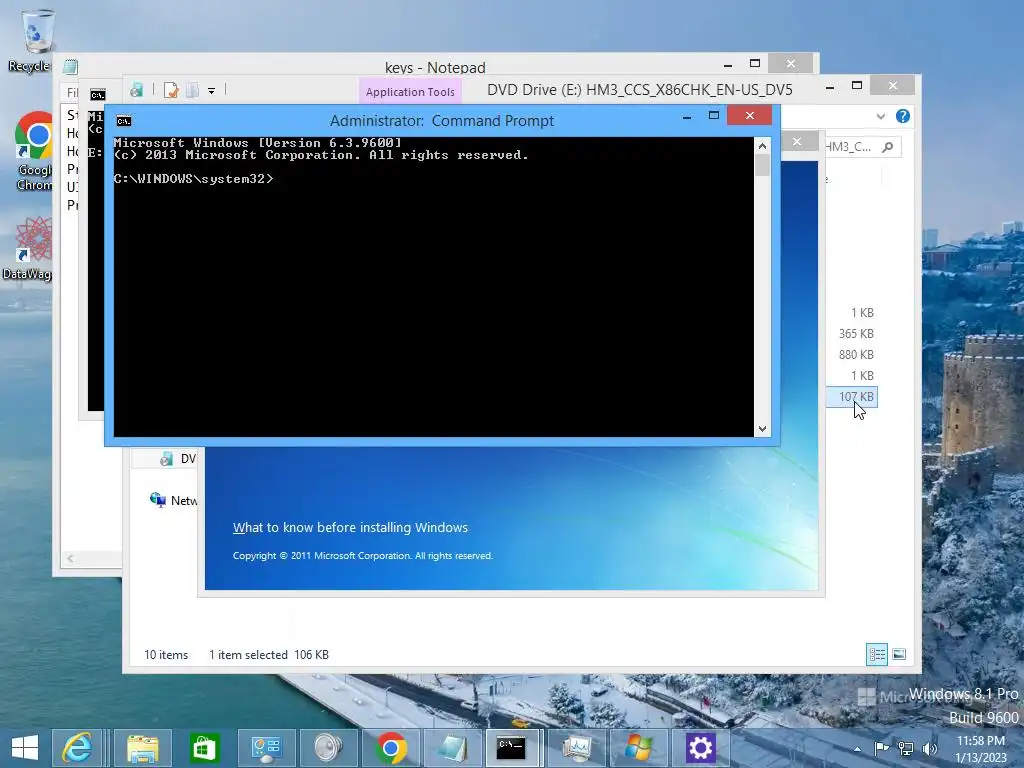Open Control Panel taskbar icon
This screenshot has width=1024, height=768.
(x=266, y=748)
